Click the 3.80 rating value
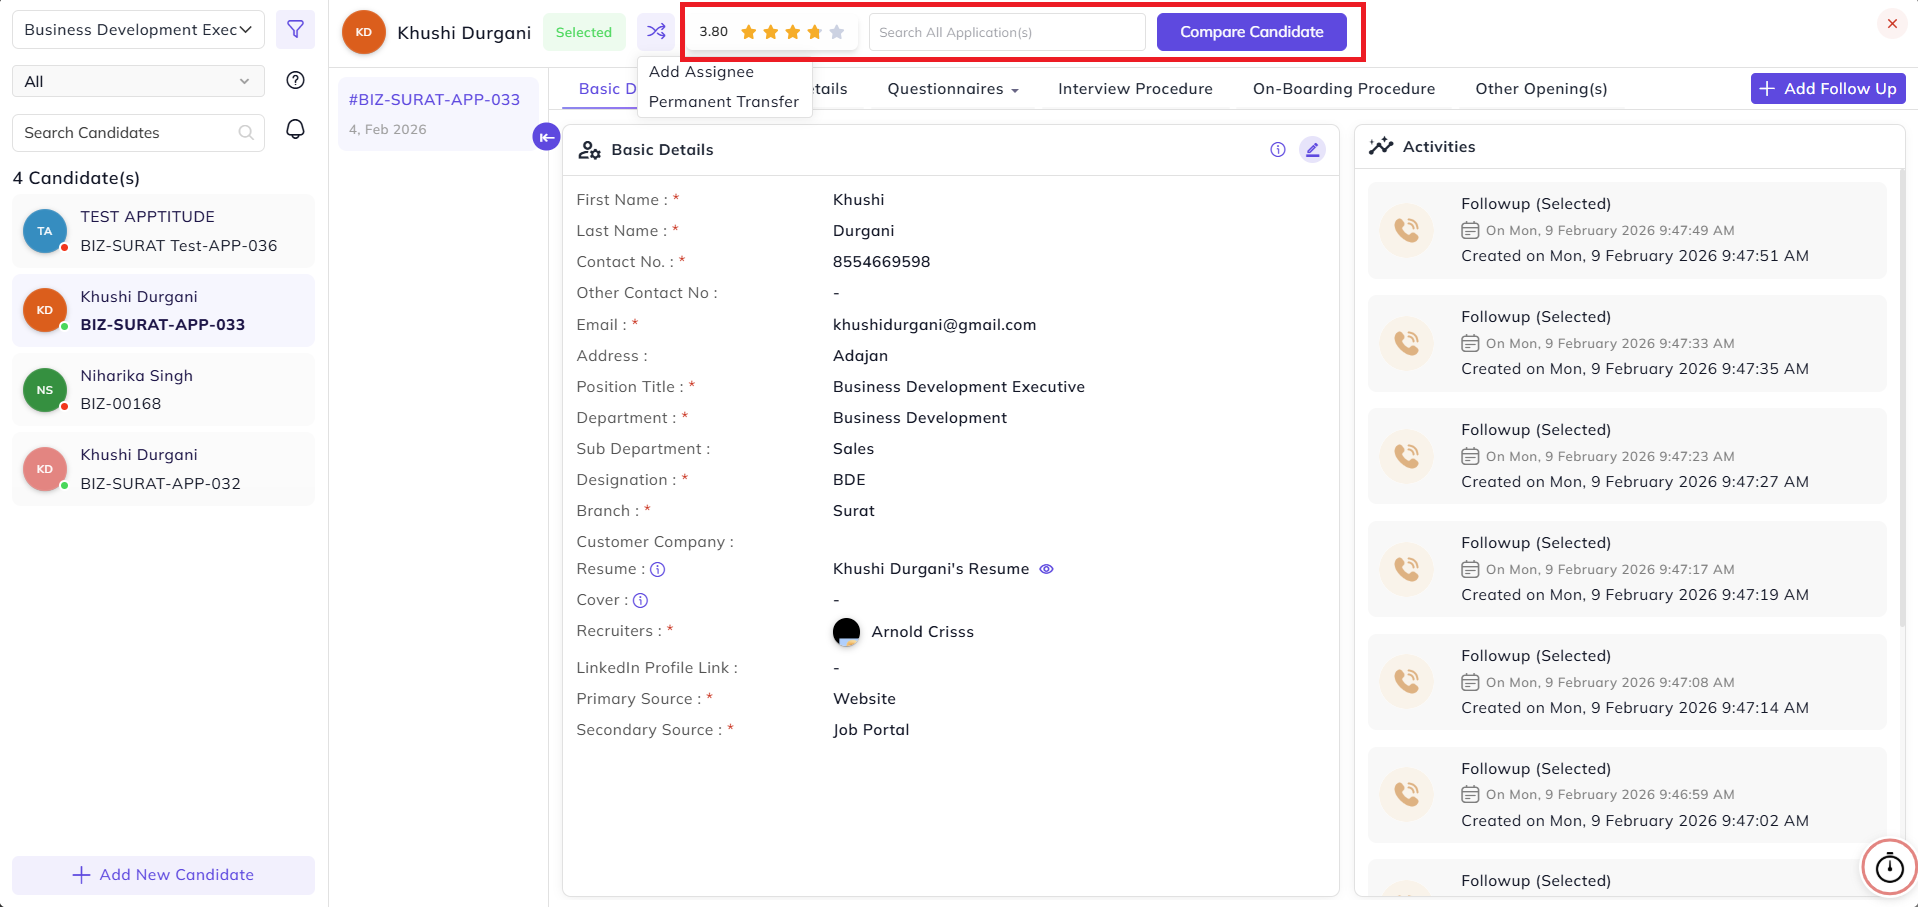 pos(713,32)
